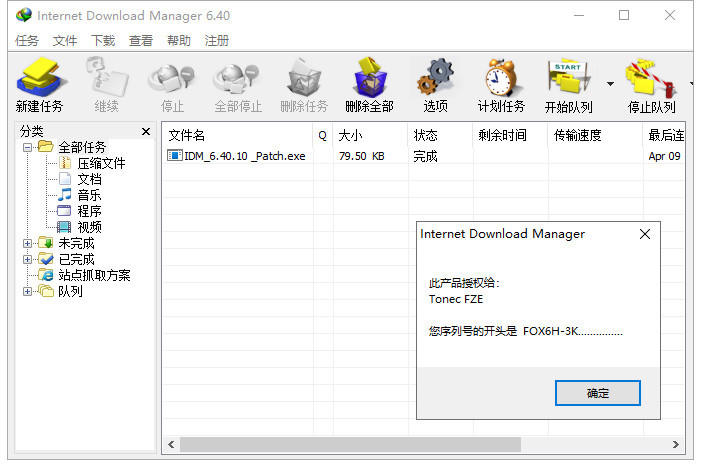701x467 pixels.
Task: Open the 任务 menu
Action: [x=27, y=41]
